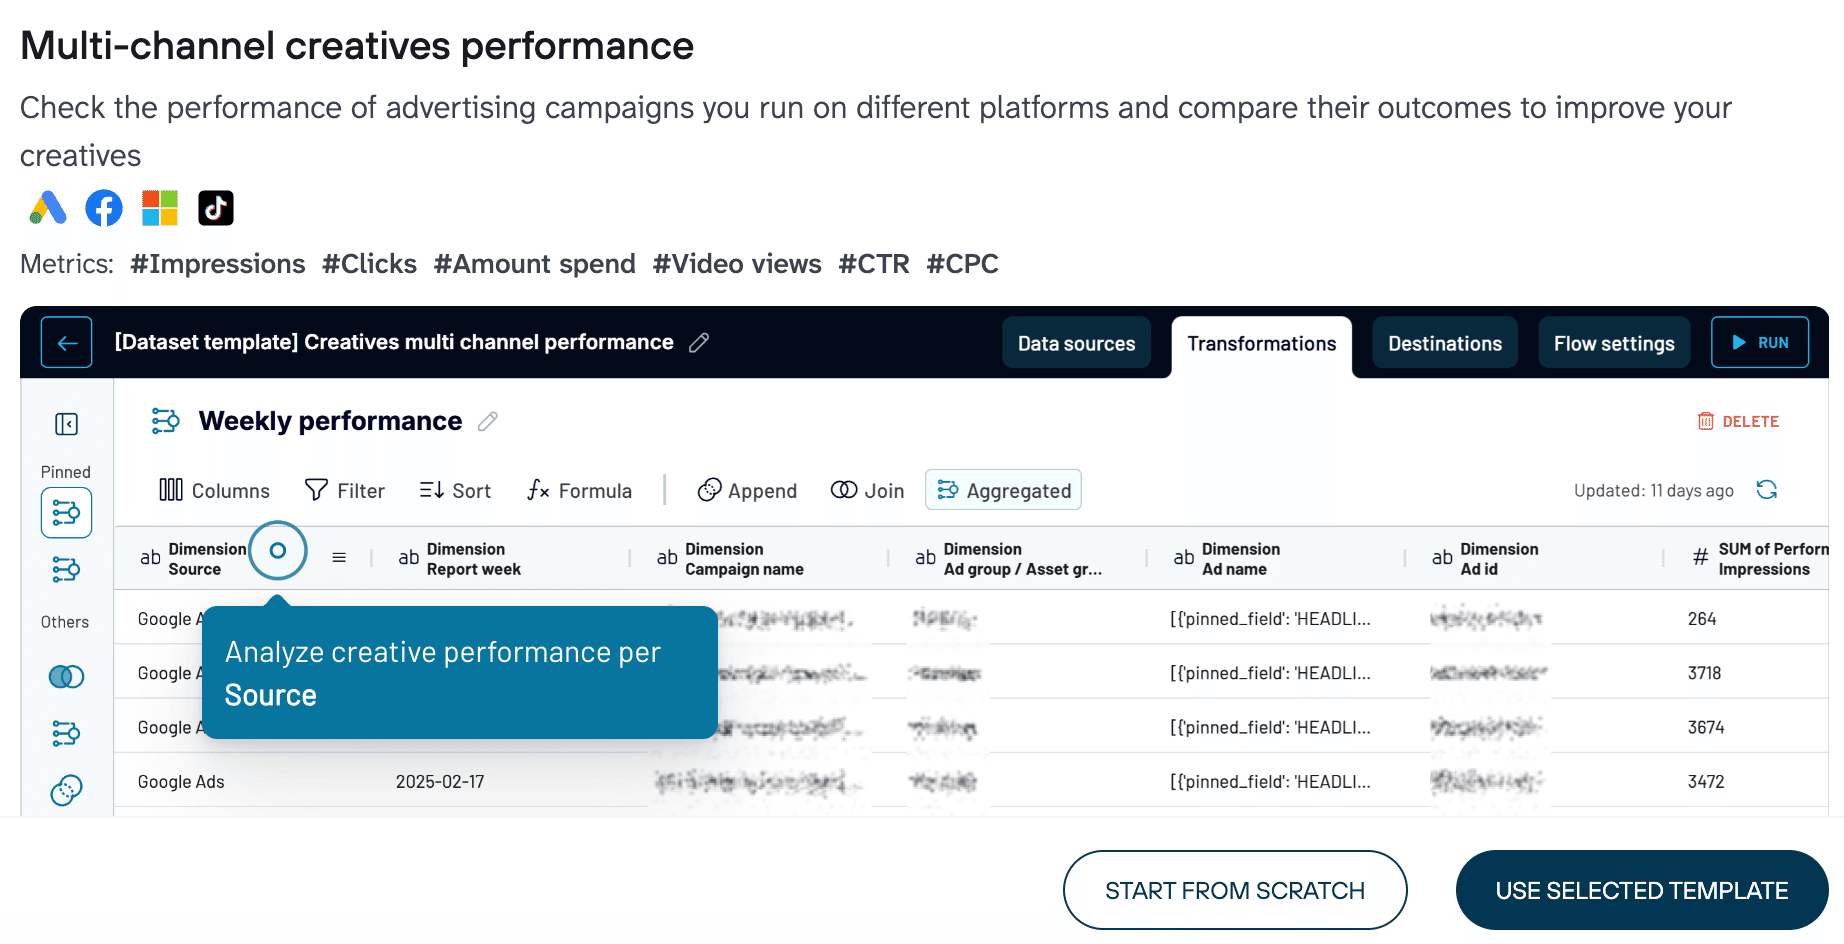Open the Data sources tab

click(1077, 343)
